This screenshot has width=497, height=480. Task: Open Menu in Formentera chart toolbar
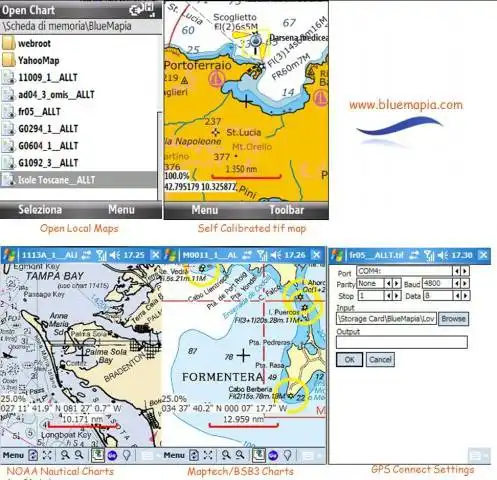[174, 455]
